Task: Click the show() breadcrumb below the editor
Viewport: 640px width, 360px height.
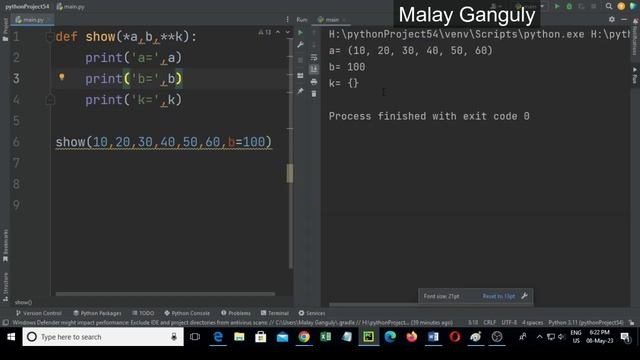Action: point(23,302)
